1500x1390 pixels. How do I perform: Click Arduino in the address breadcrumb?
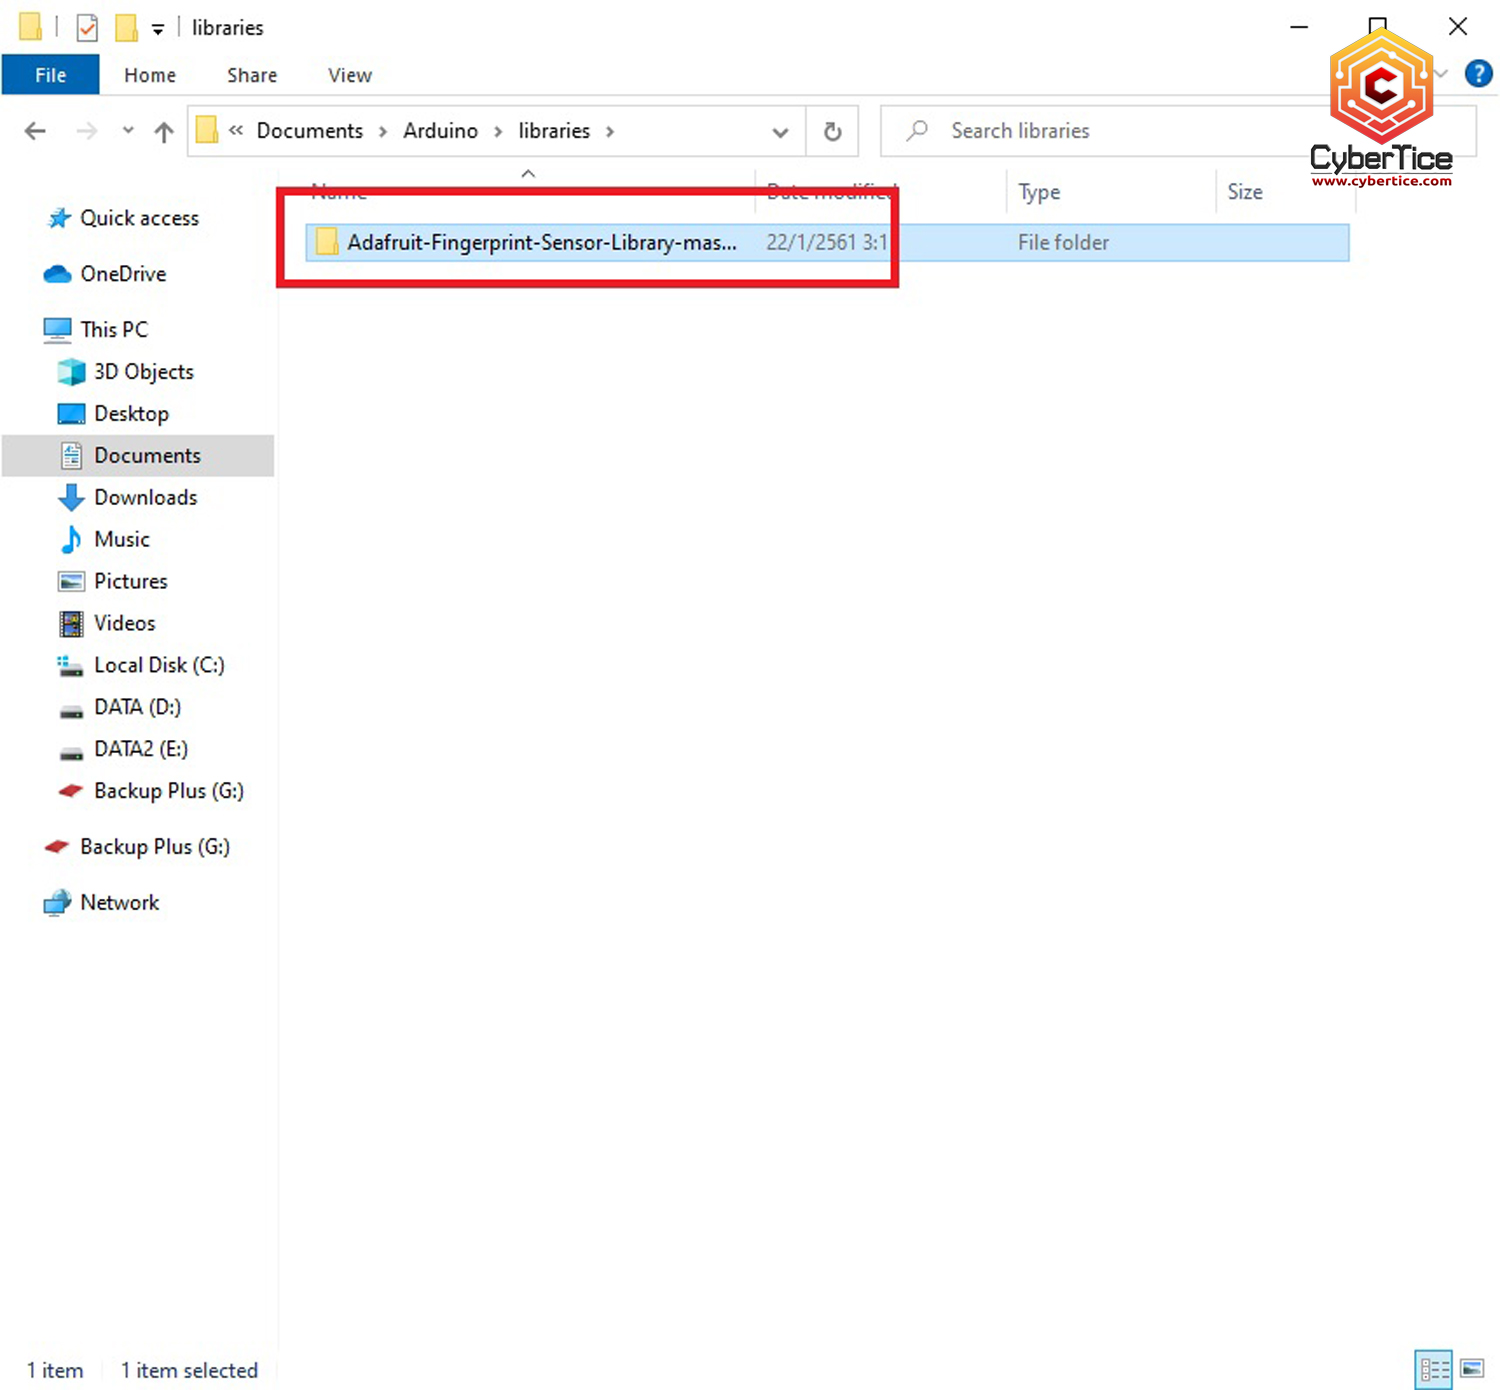coord(440,131)
